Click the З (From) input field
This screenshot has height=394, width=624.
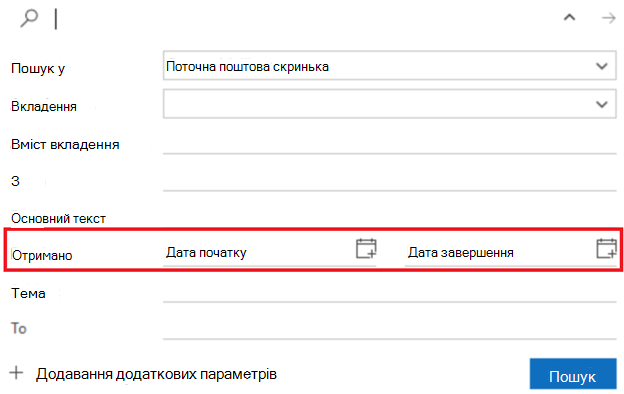(390, 181)
